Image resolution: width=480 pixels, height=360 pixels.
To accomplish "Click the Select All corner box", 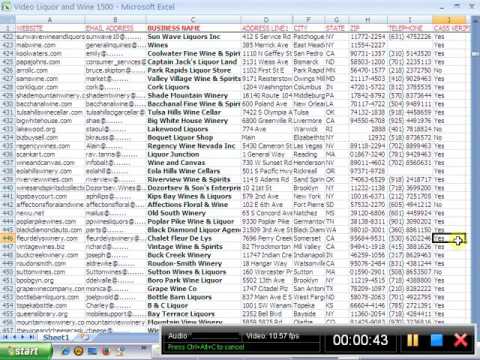I will (8, 20).
